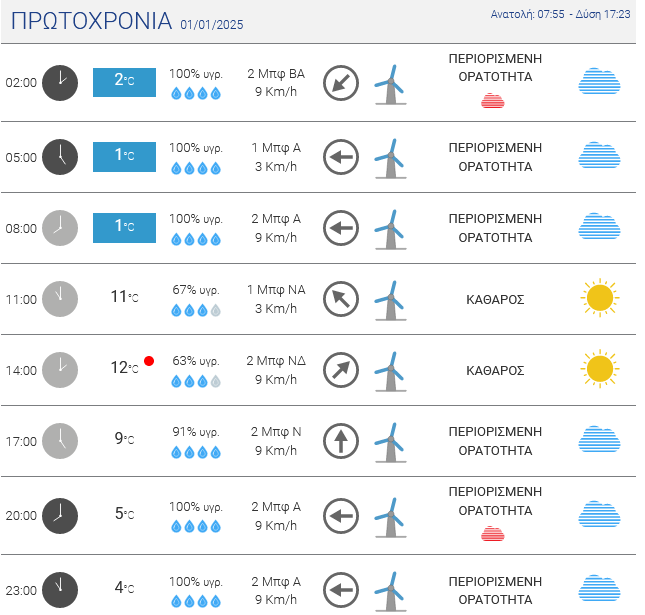Screen dimensions: 645x615
Task: Click the red warning cloud at 20:00
Action: tap(493, 533)
